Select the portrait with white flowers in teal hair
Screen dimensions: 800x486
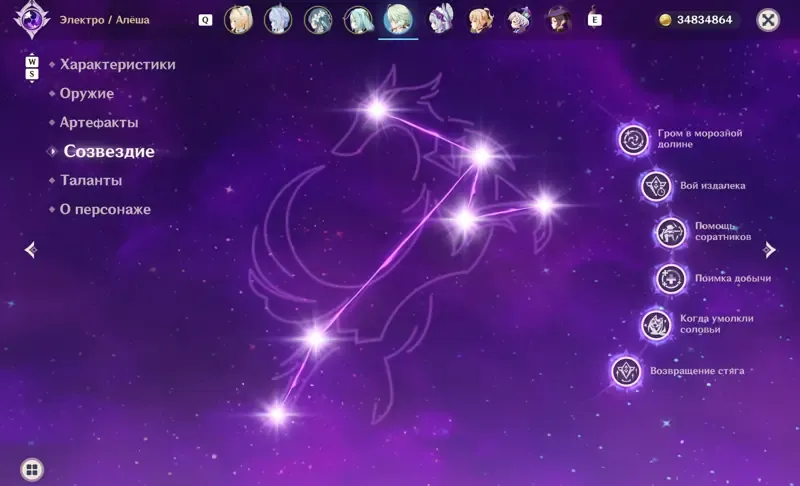coord(318,20)
